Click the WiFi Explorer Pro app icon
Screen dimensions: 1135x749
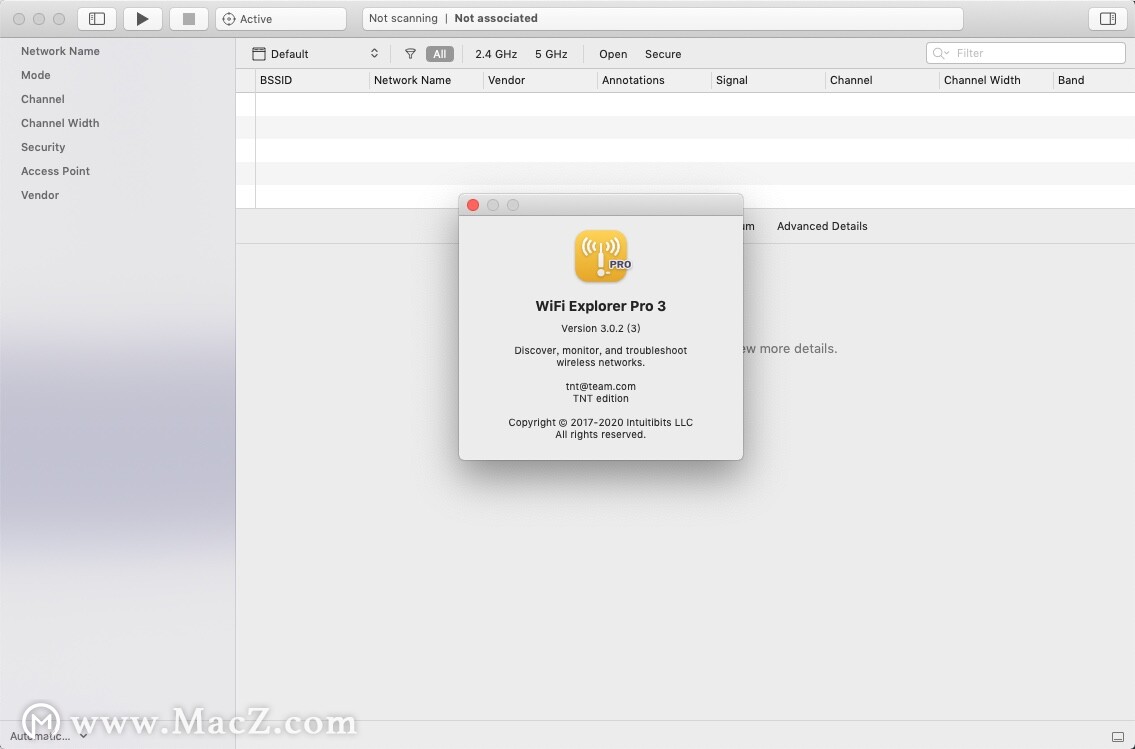(602, 256)
